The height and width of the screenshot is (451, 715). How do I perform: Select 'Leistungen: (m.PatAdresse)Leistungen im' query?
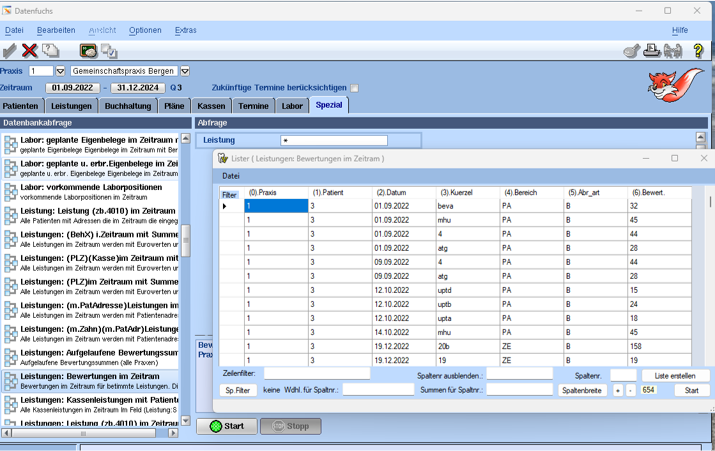[91, 310]
